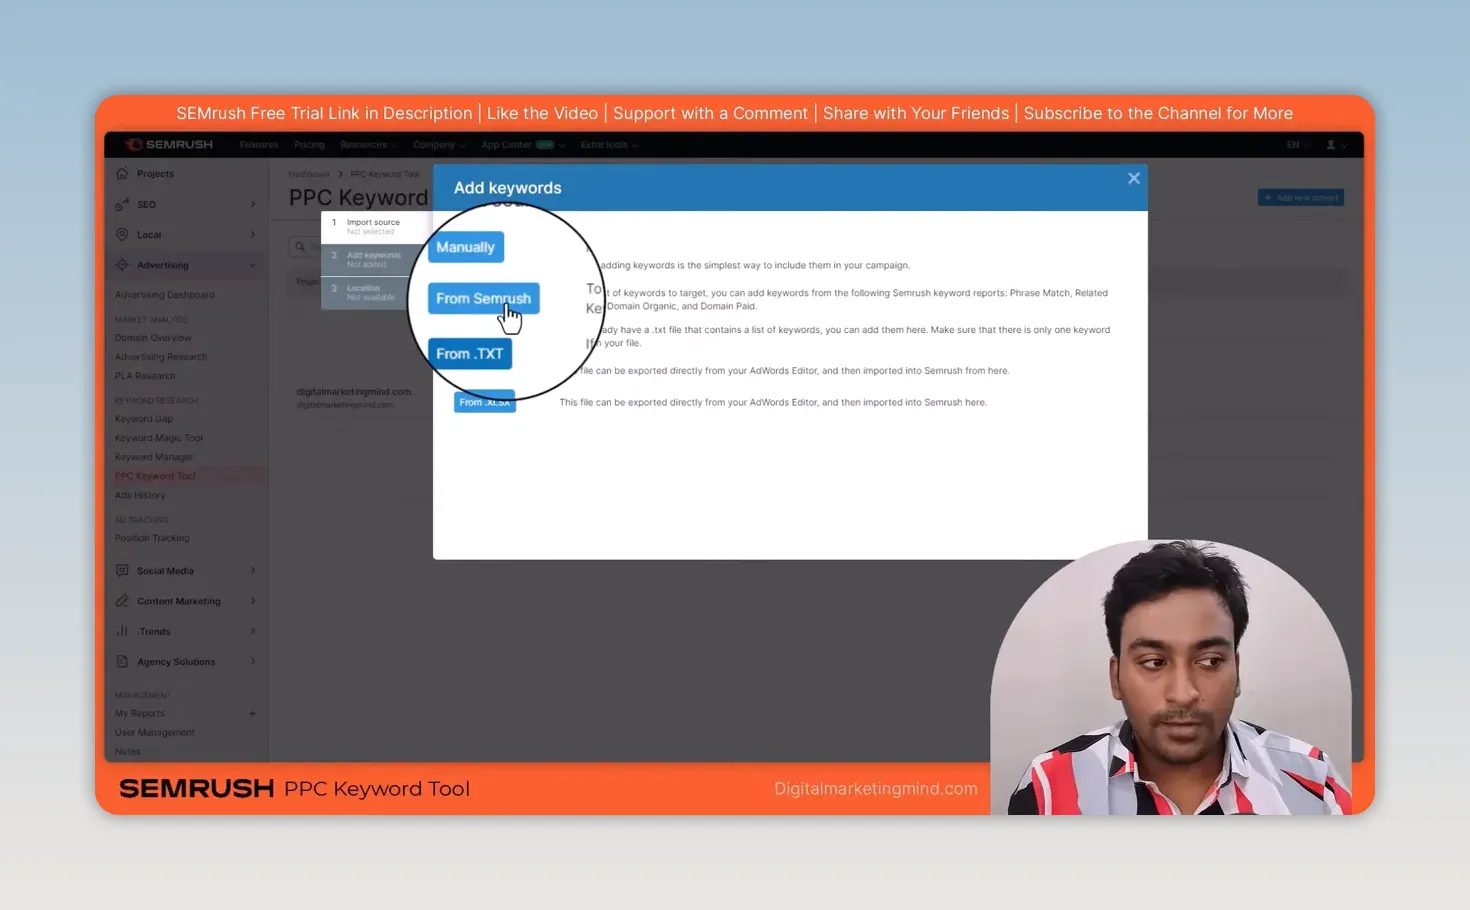The width and height of the screenshot is (1470, 910).
Task: Open Advertising Research in the sidebar
Action: [161, 357]
